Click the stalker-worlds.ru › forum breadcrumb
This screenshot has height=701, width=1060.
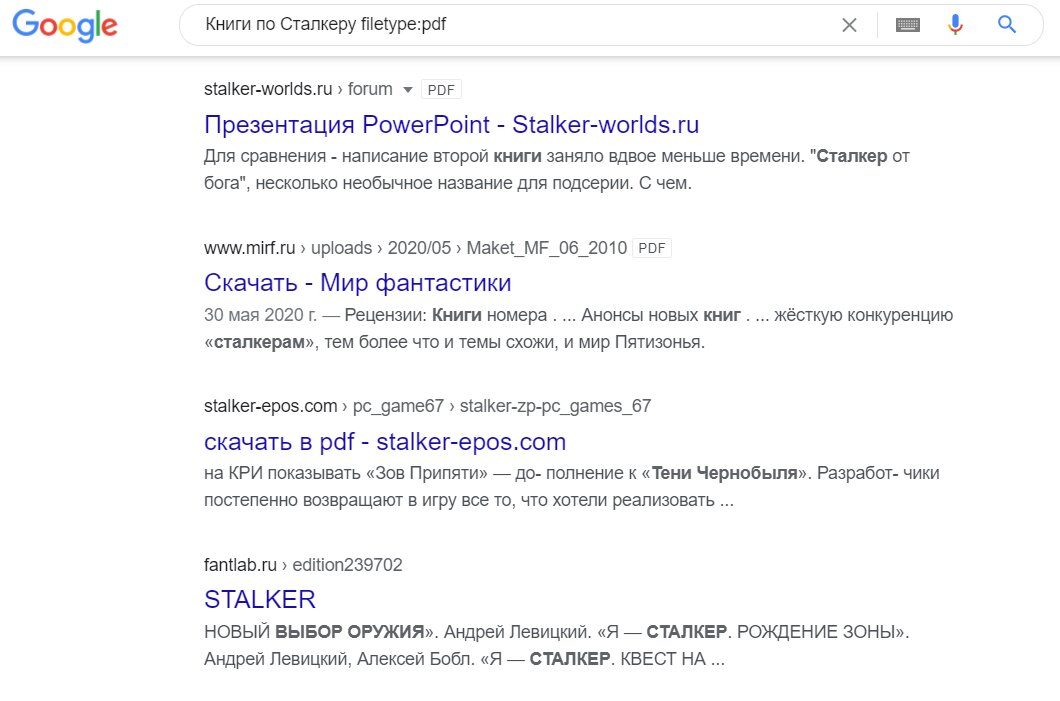[x=298, y=89]
